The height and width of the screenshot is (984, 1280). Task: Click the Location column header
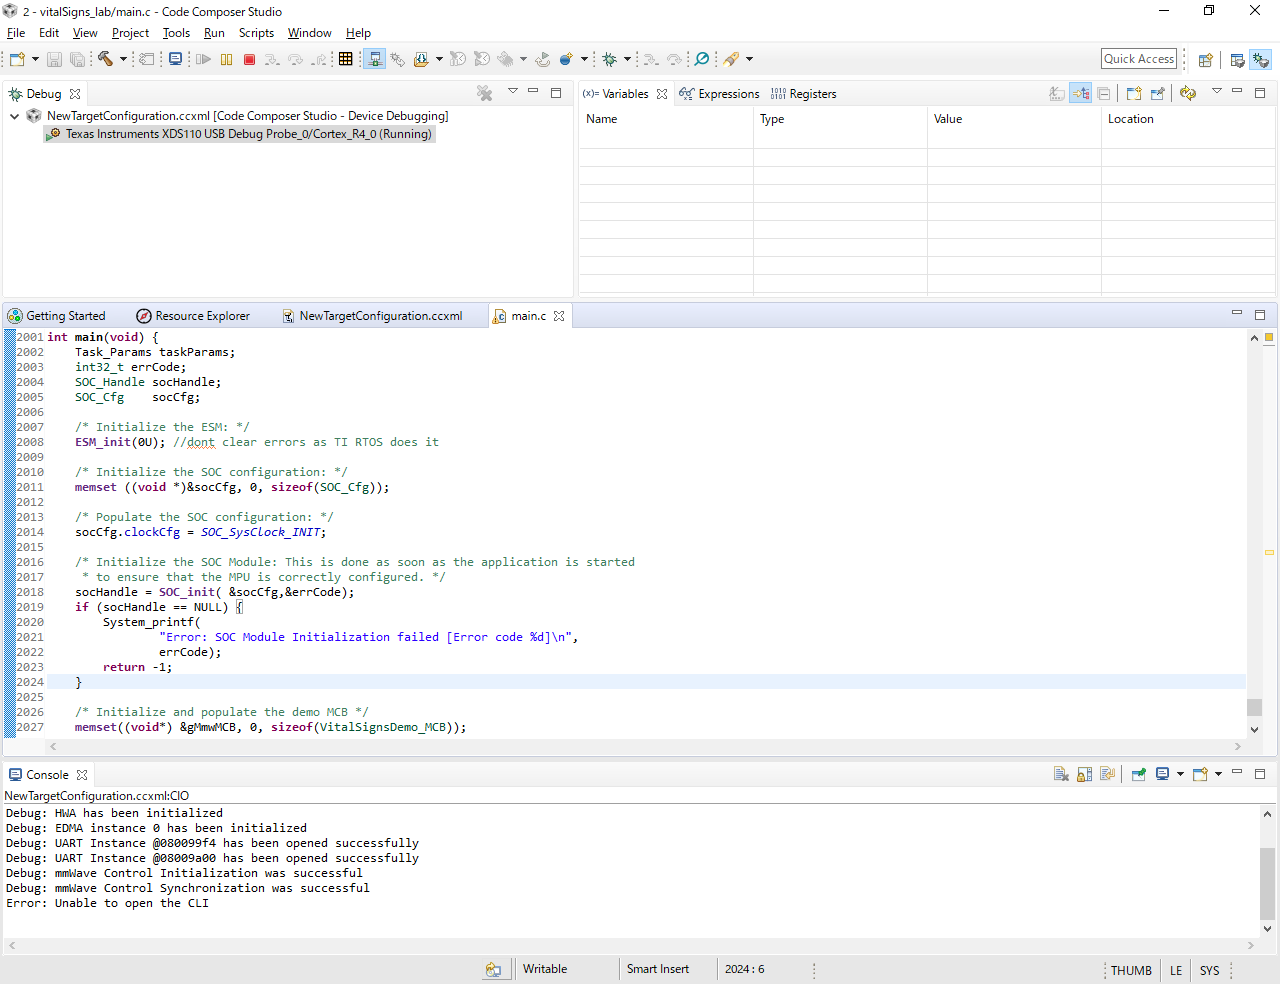(x=1188, y=119)
